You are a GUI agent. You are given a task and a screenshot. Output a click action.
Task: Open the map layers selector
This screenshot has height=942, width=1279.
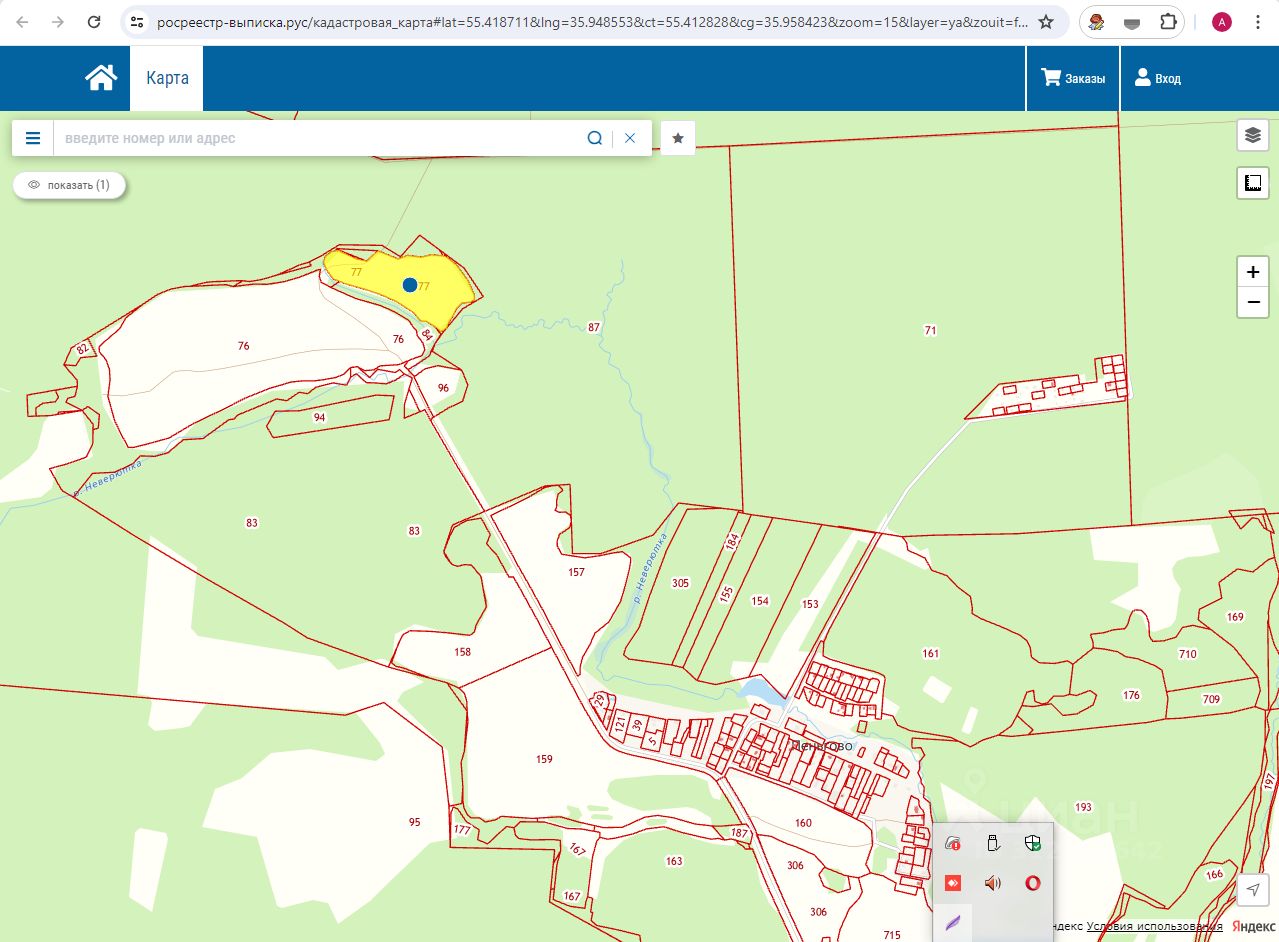(x=1252, y=134)
